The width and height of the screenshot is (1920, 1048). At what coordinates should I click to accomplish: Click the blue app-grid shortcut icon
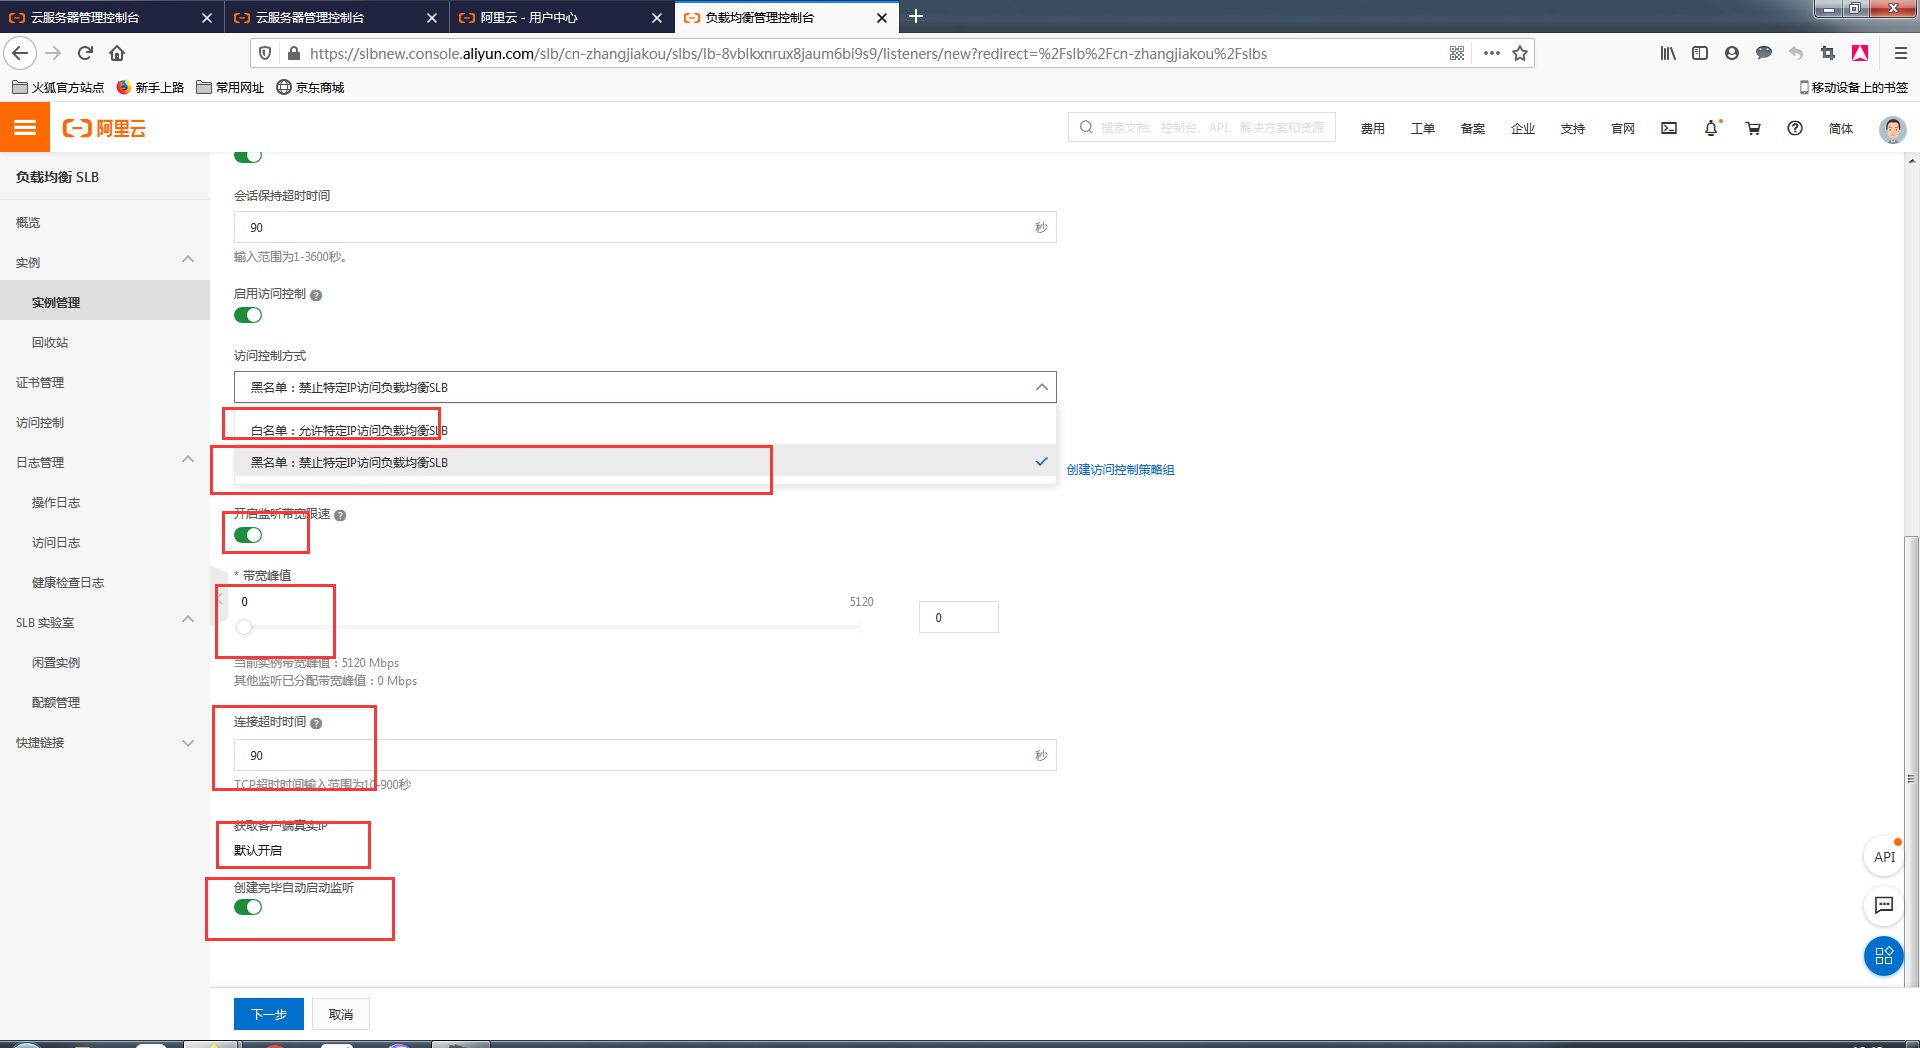coord(1883,956)
